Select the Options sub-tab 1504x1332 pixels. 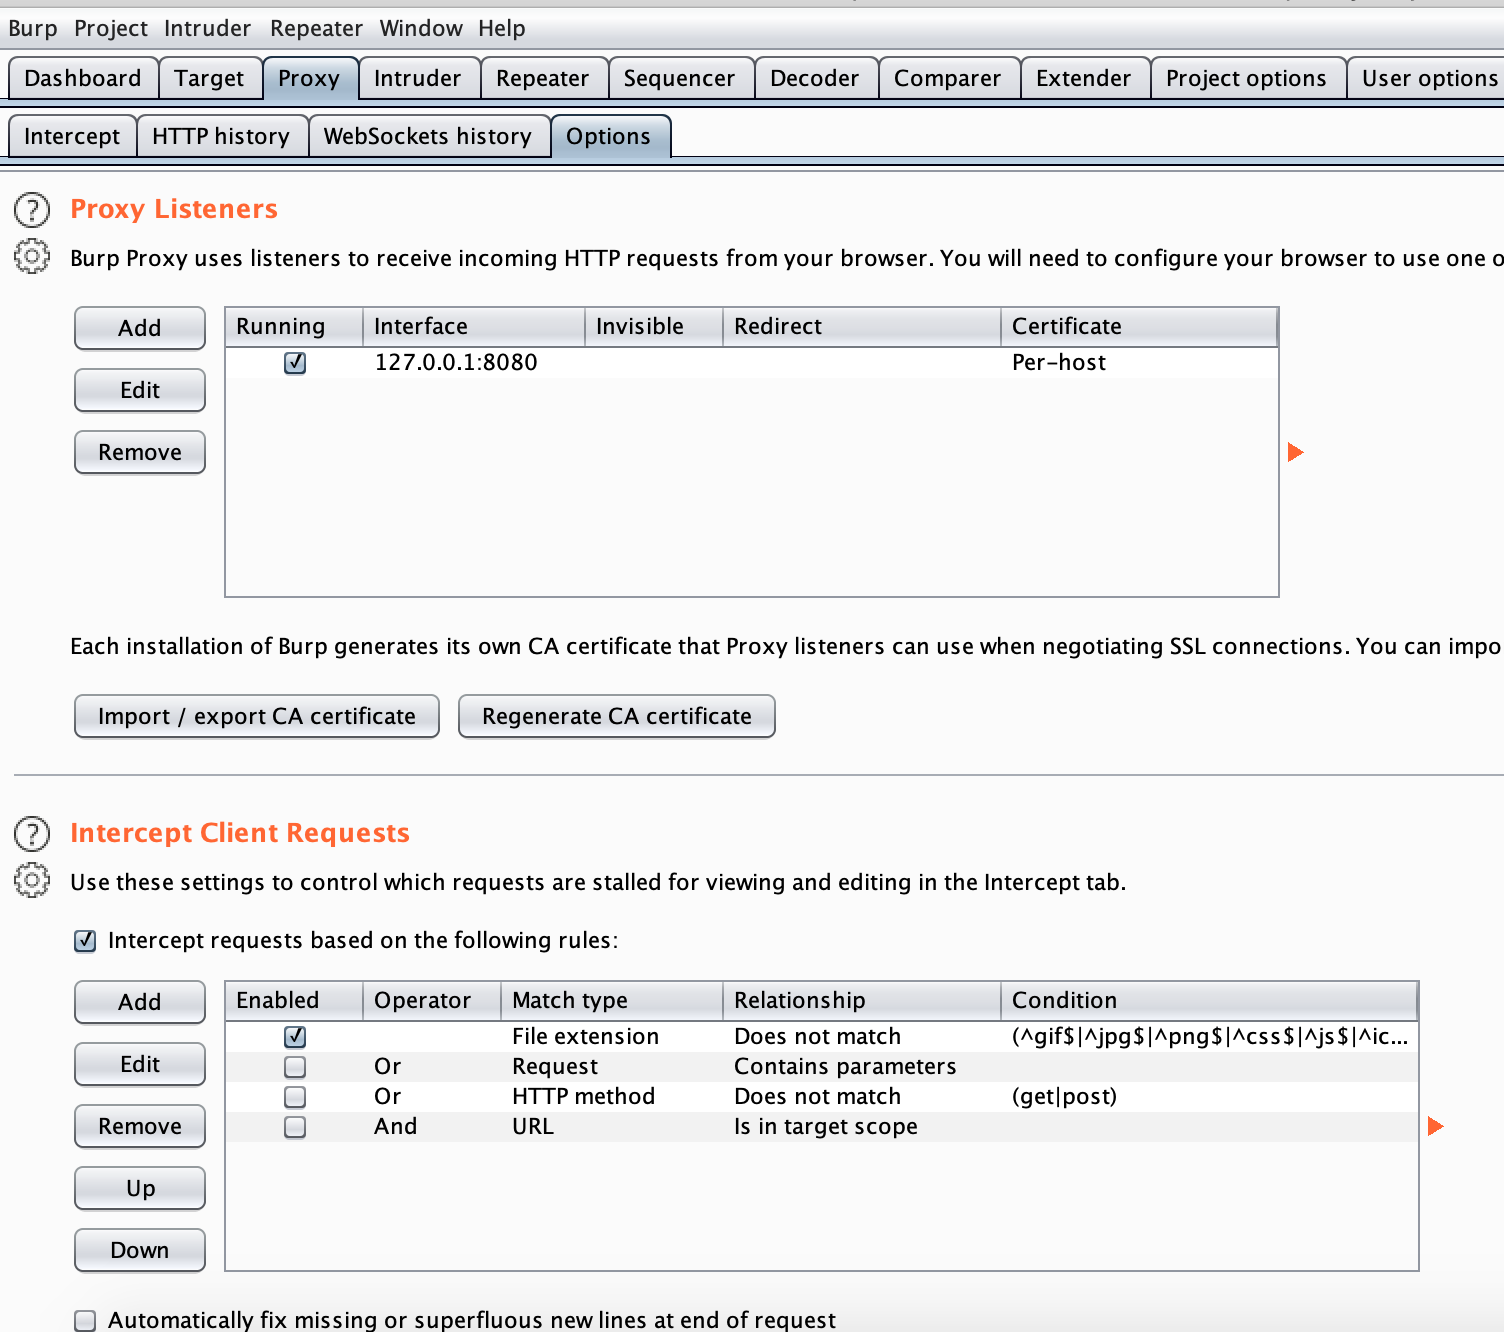click(609, 136)
